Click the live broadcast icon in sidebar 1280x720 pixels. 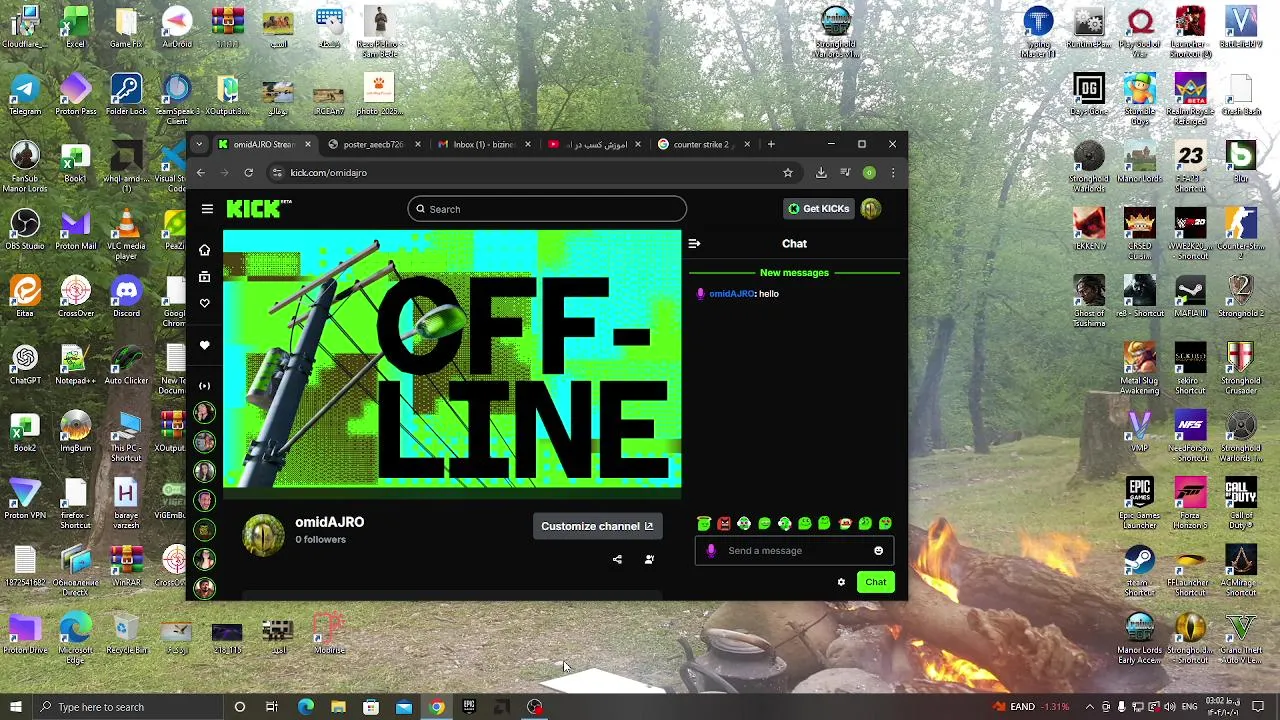(x=205, y=386)
